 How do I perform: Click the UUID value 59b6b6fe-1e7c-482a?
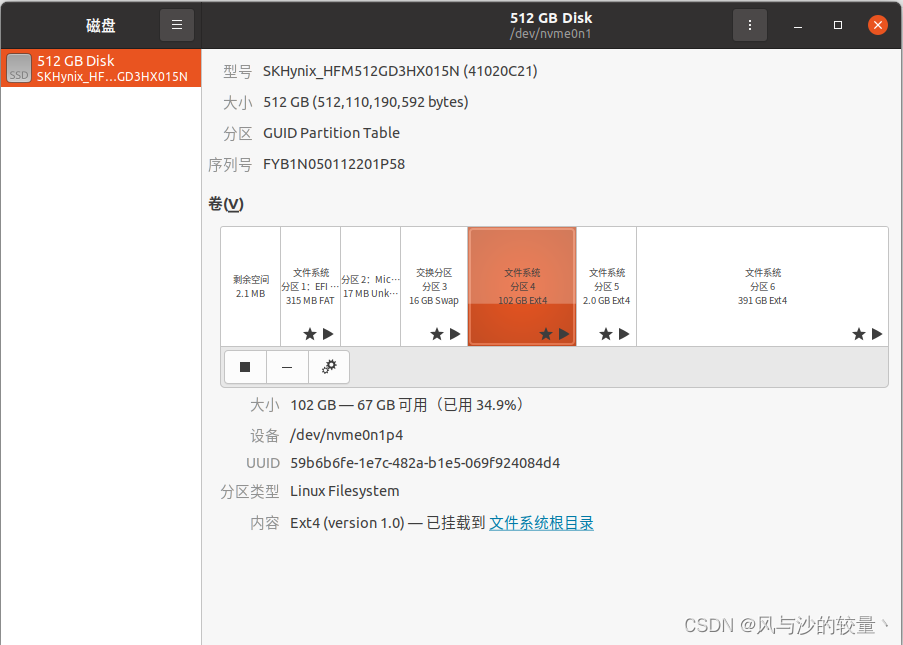(x=425, y=463)
